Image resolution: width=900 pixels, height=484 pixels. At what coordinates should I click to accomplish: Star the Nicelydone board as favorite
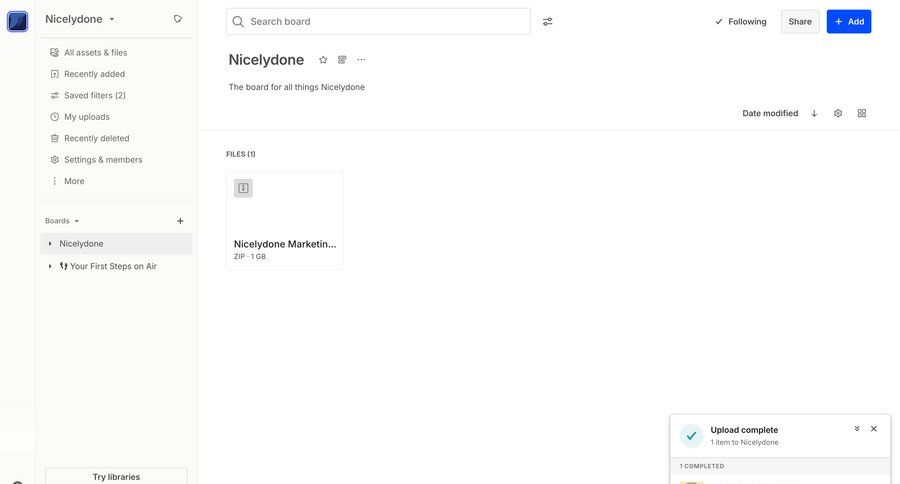323,60
